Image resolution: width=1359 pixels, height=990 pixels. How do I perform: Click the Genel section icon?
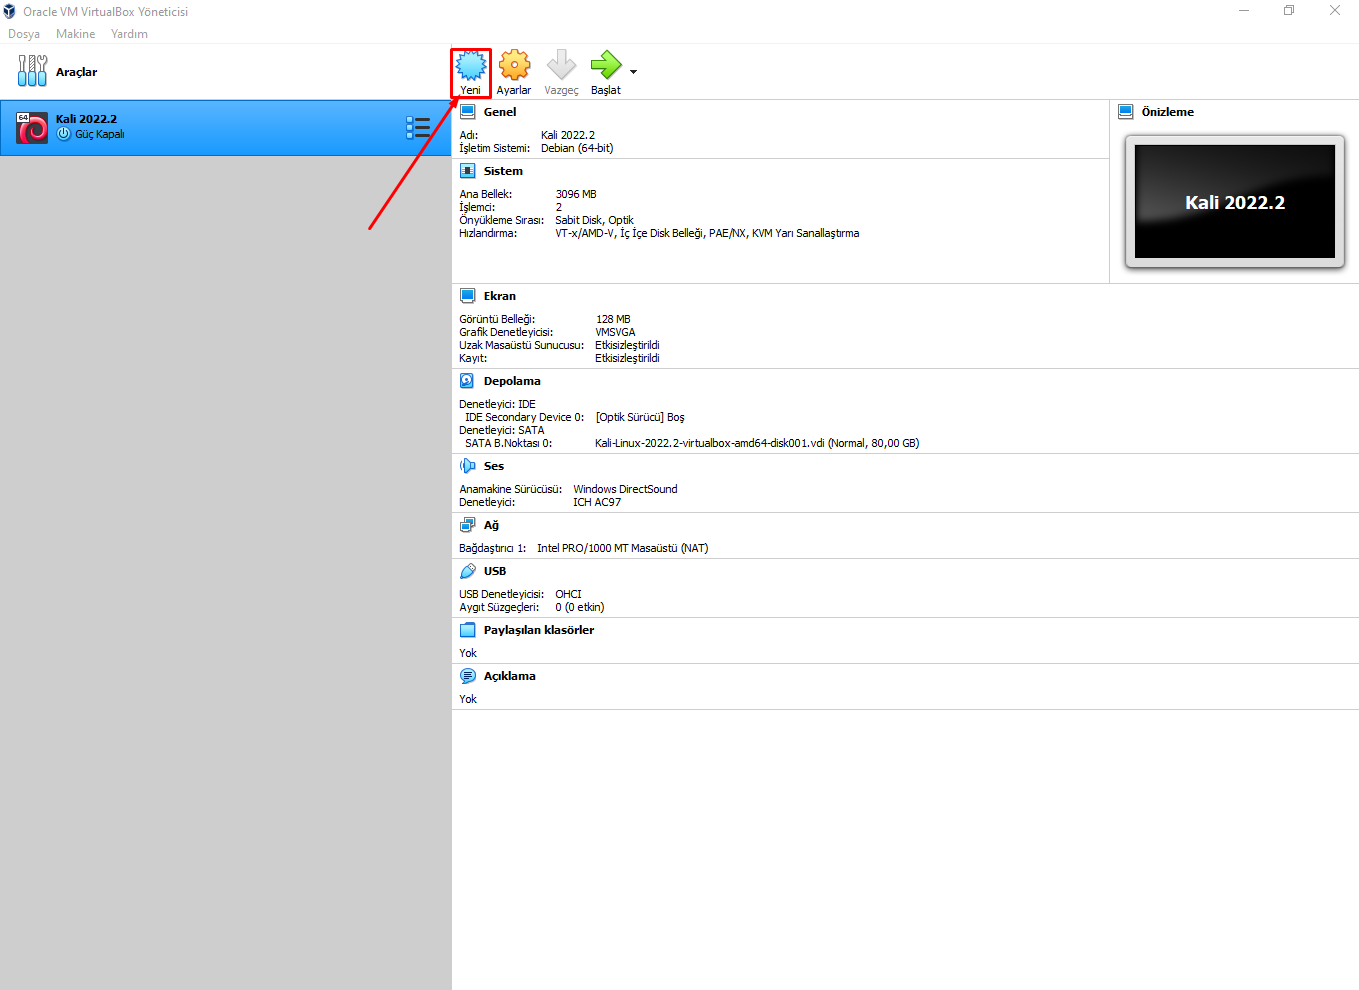click(x=467, y=112)
